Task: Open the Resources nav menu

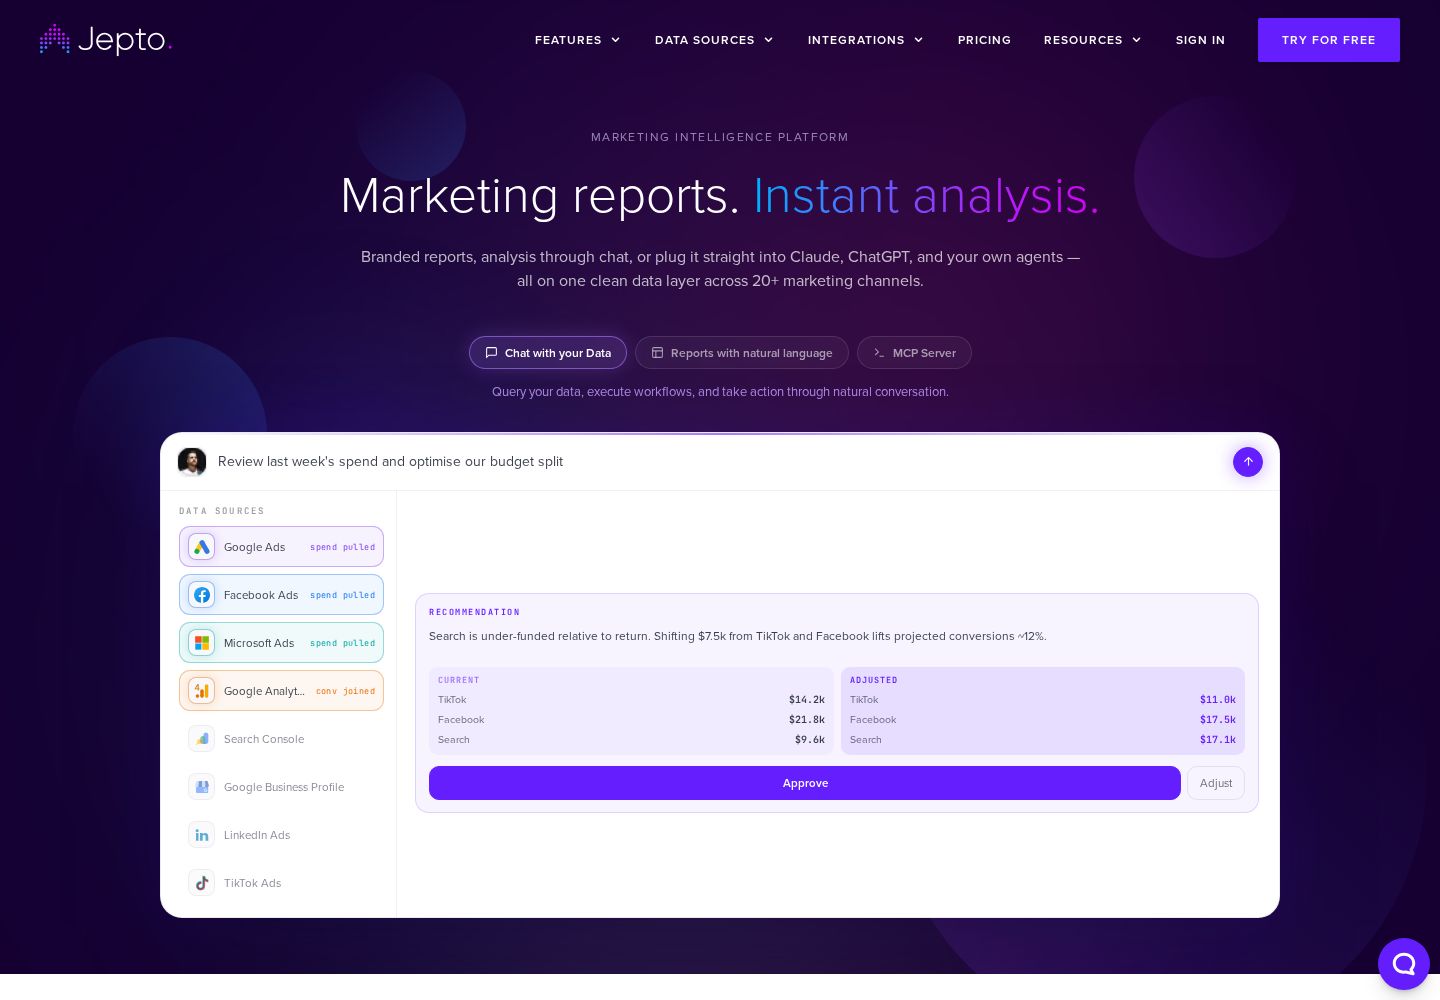Action: click(1092, 40)
